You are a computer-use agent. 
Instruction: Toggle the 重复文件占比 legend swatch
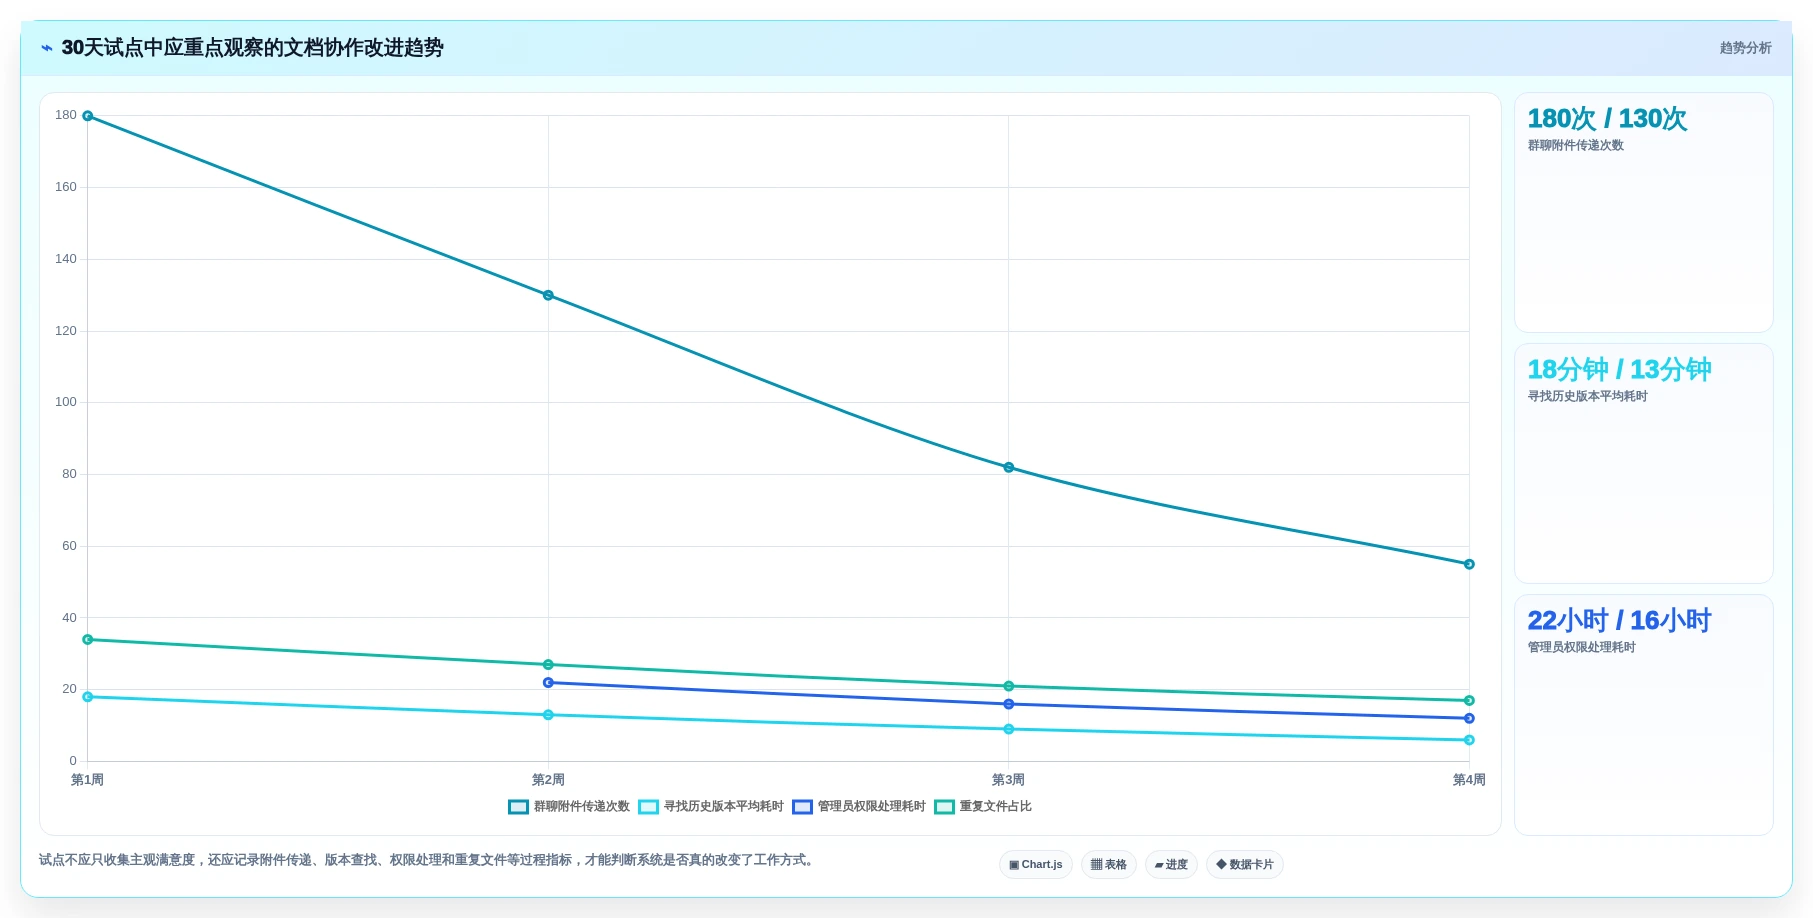click(944, 807)
